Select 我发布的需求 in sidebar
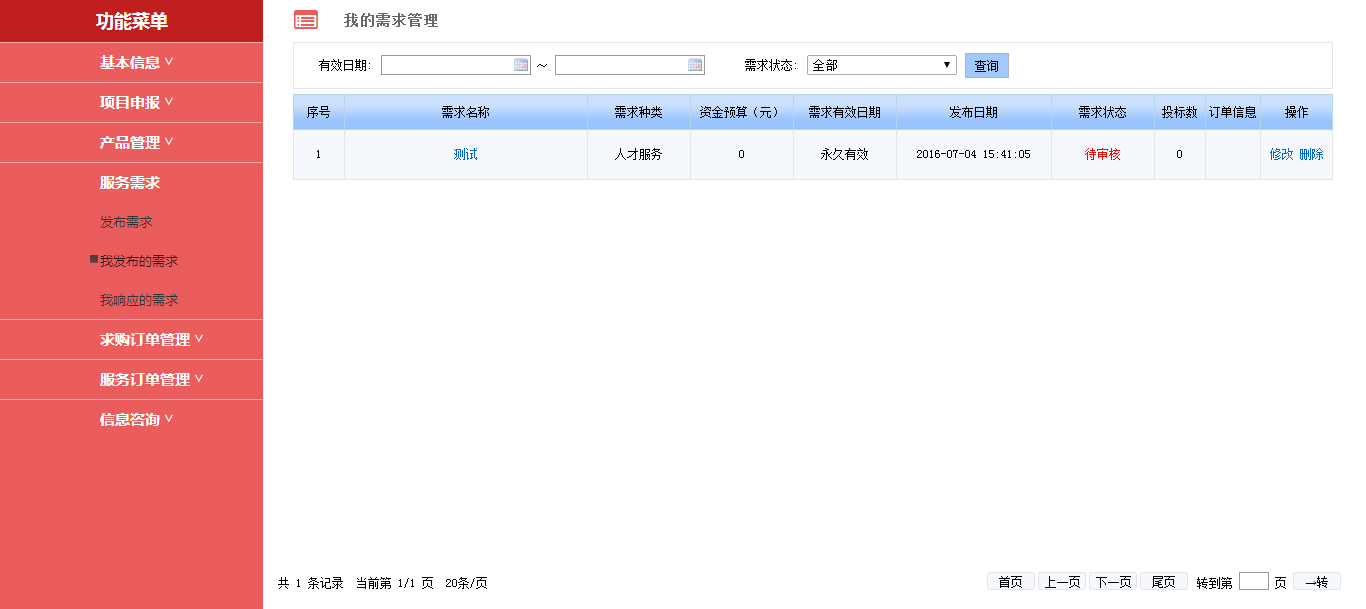1366x609 pixels. (x=139, y=261)
